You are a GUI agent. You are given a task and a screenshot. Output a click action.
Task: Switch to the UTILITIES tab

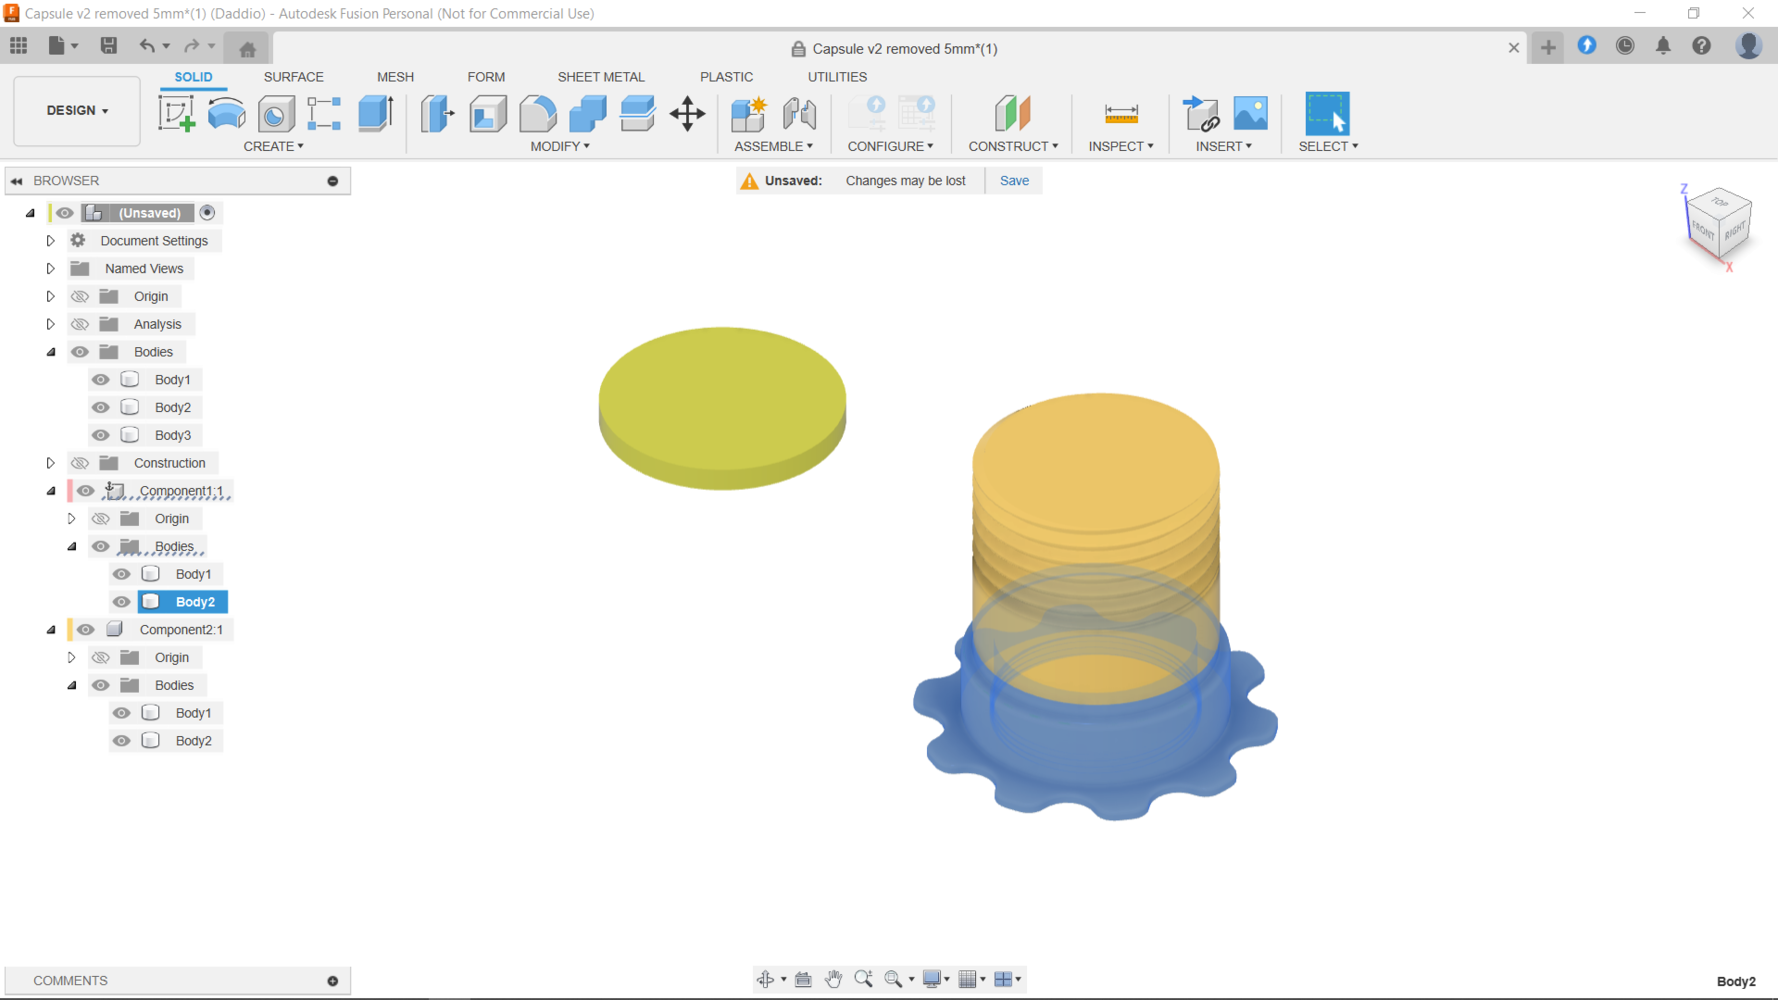tap(837, 77)
